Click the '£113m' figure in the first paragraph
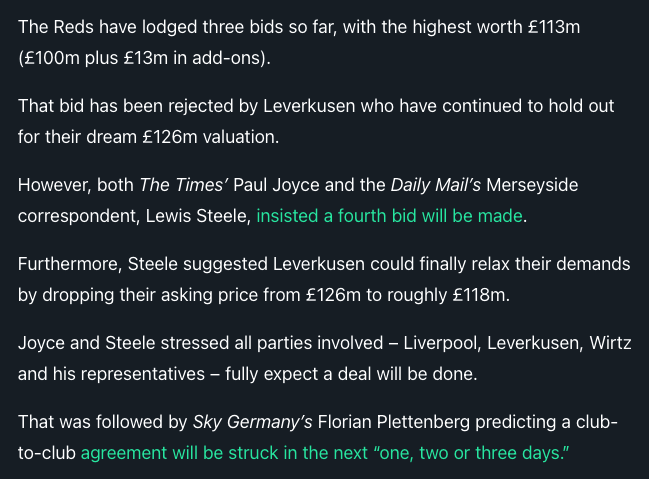Screen dimensions: 649x479 pyautogui.click(x=554, y=27)
